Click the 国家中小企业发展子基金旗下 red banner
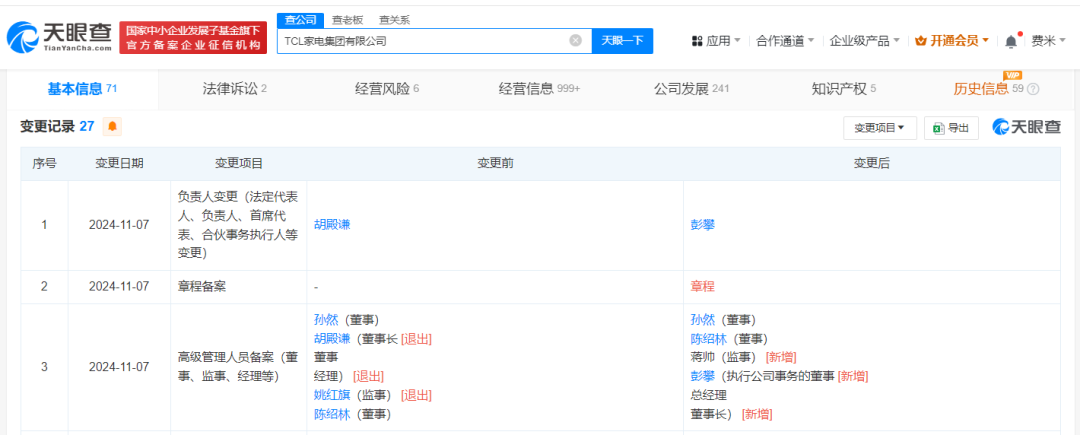This screenshot has width=1080, height=435. point(194,38)
